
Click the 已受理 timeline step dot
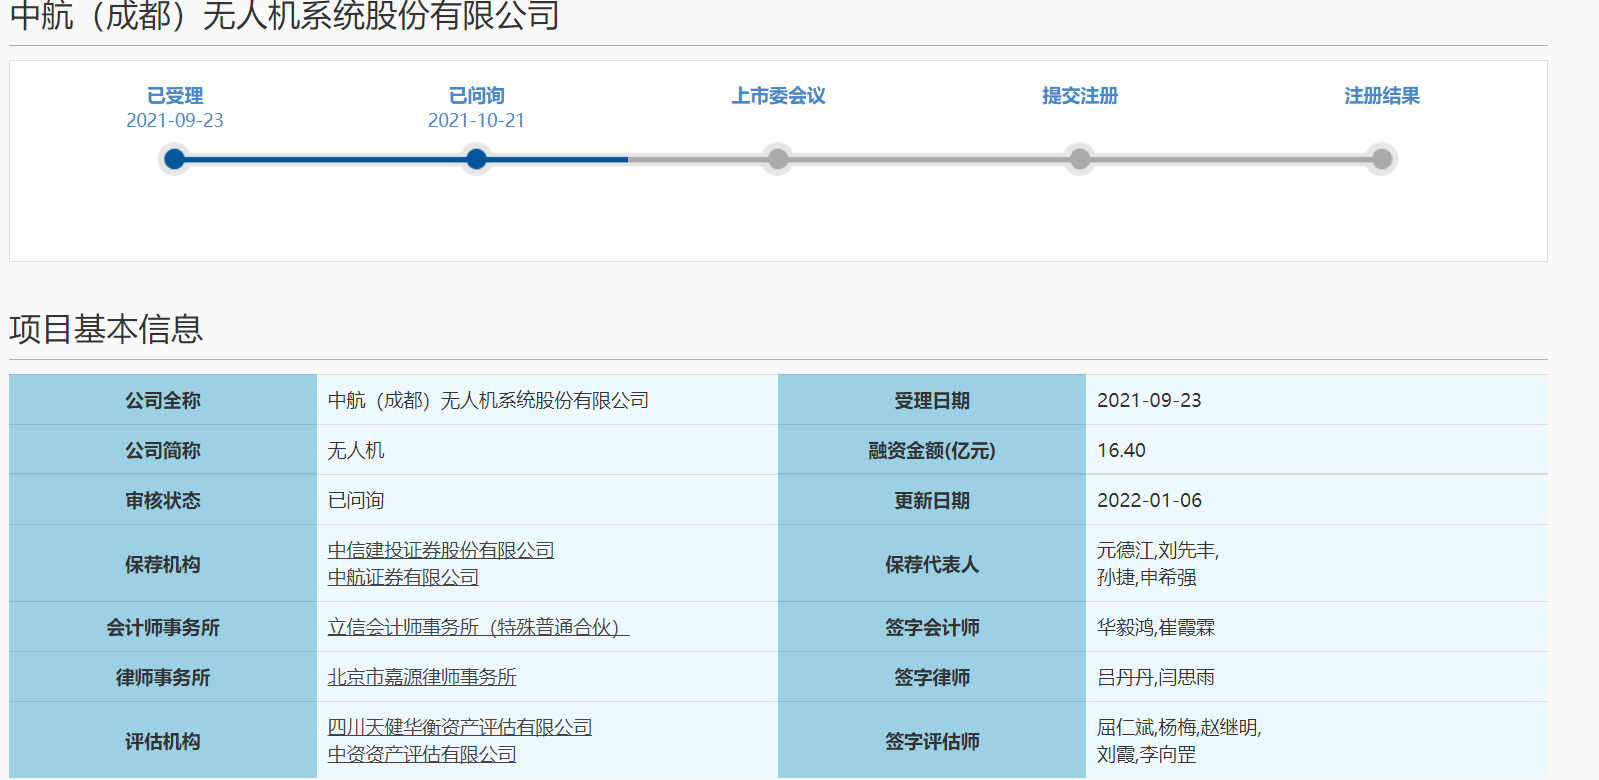(175, 159)
